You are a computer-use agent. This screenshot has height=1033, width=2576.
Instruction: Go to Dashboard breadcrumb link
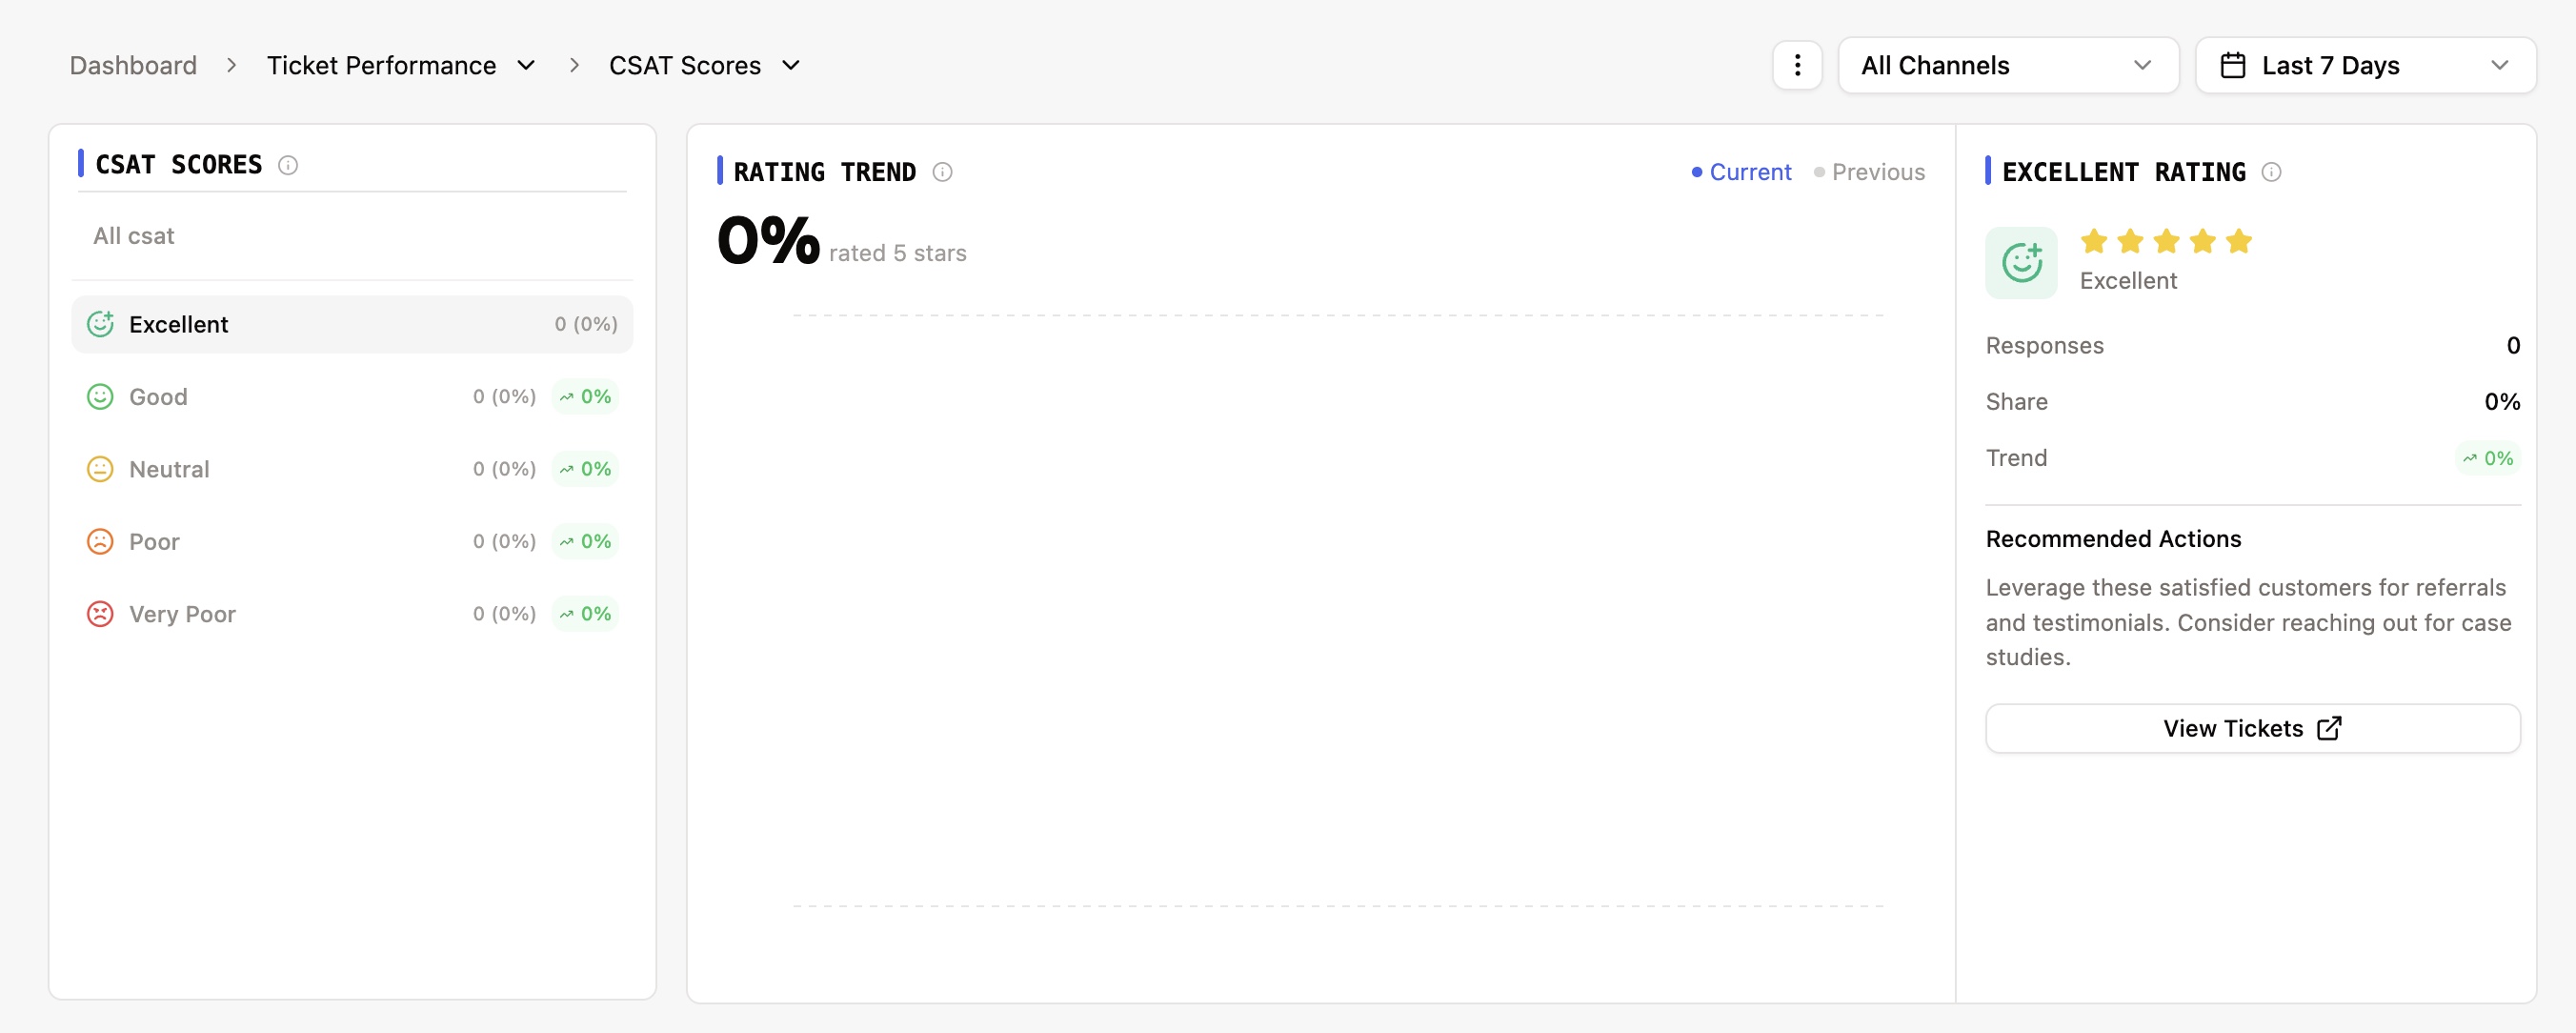tap(133, 65)
